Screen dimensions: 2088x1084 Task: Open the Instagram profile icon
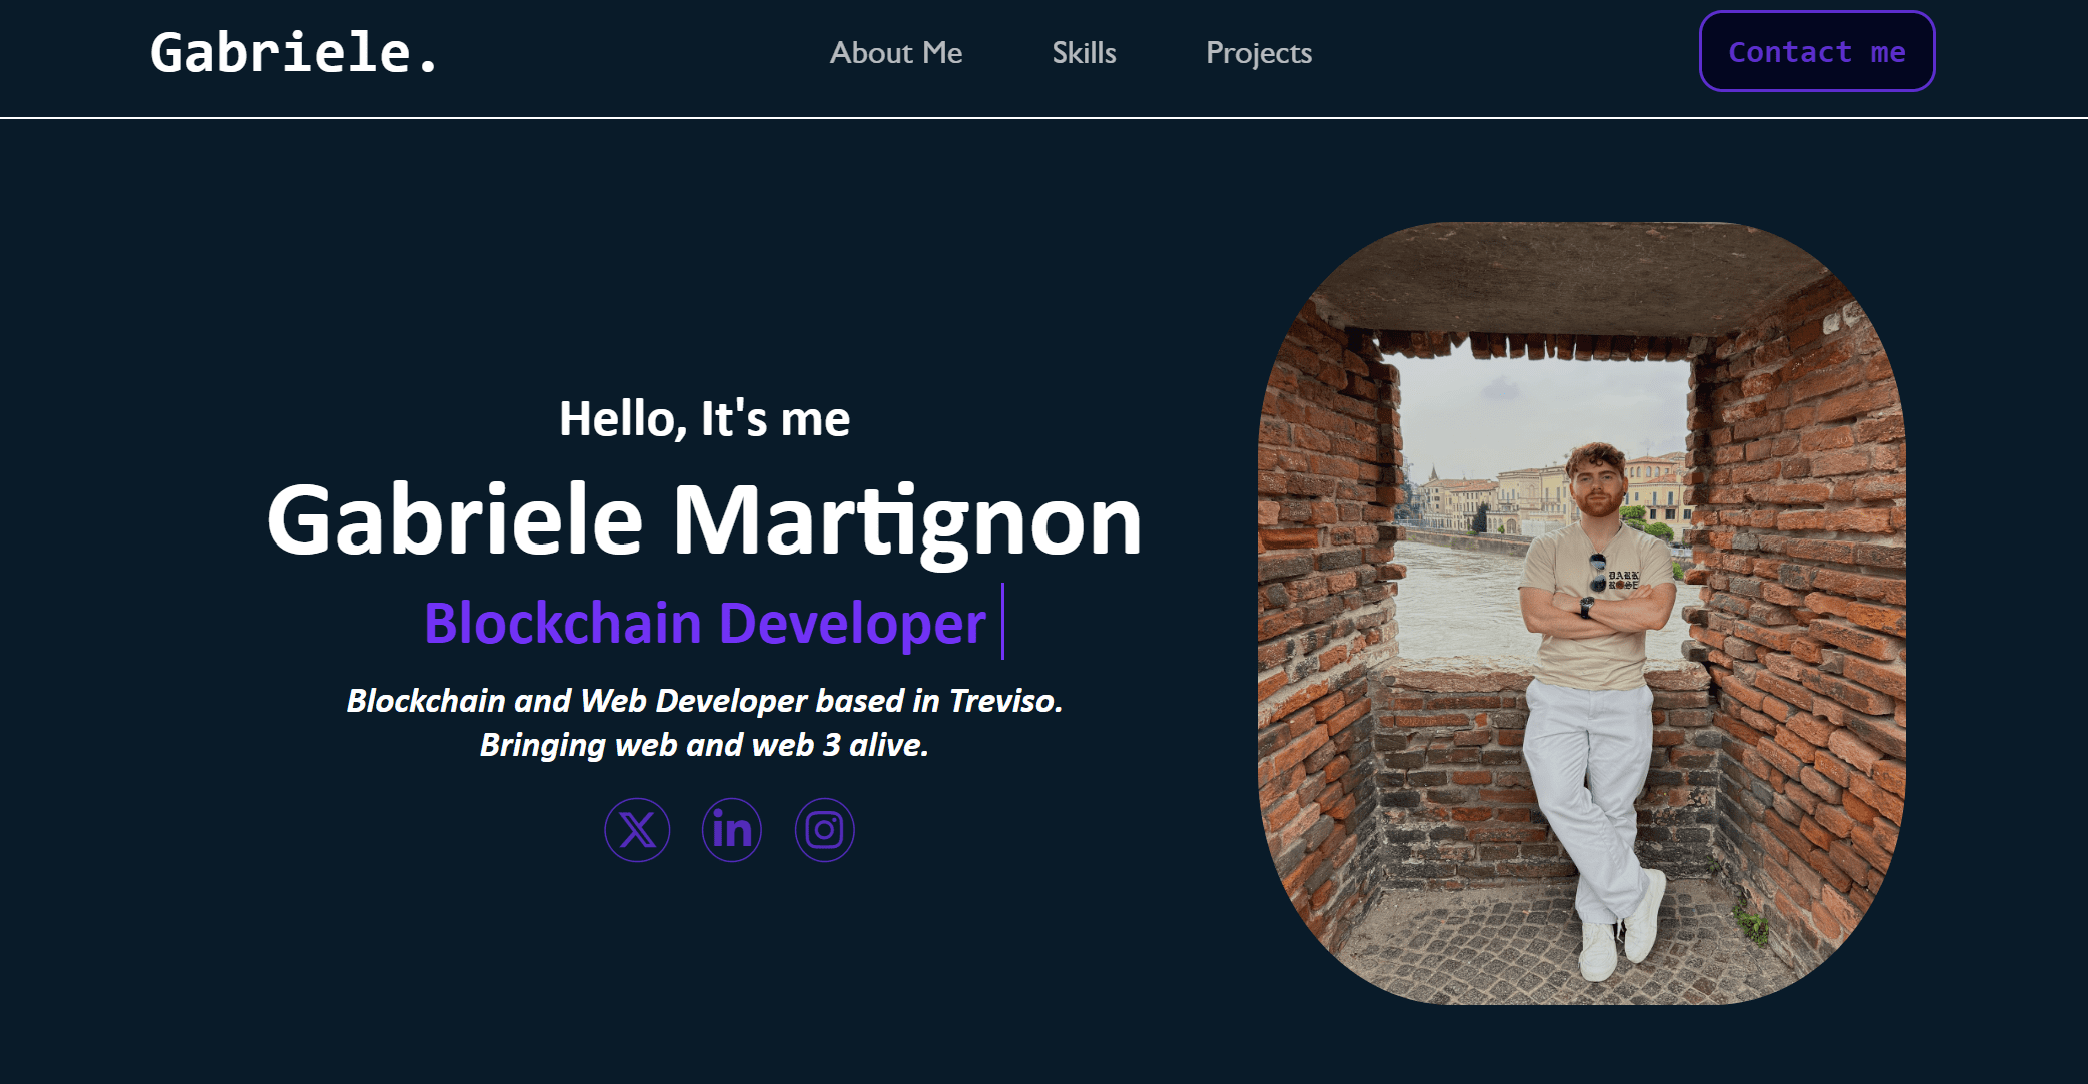825,830
